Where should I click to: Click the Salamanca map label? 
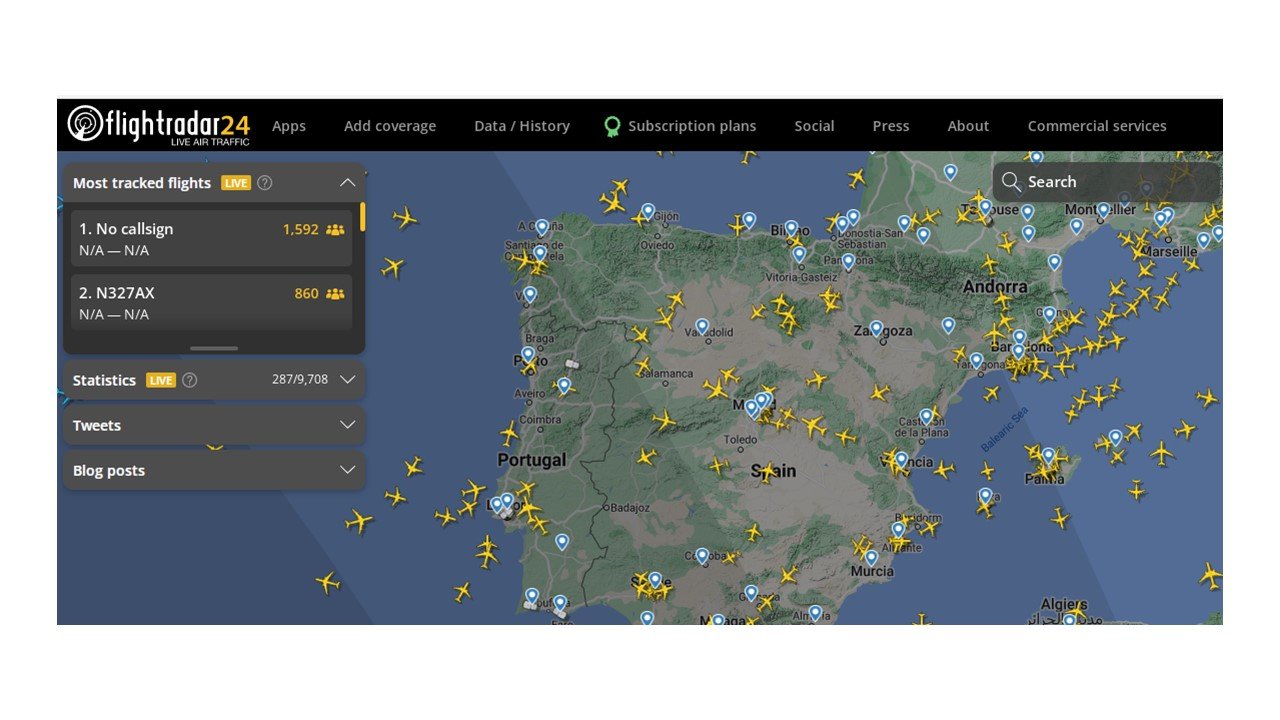click(x=666, y=373)
